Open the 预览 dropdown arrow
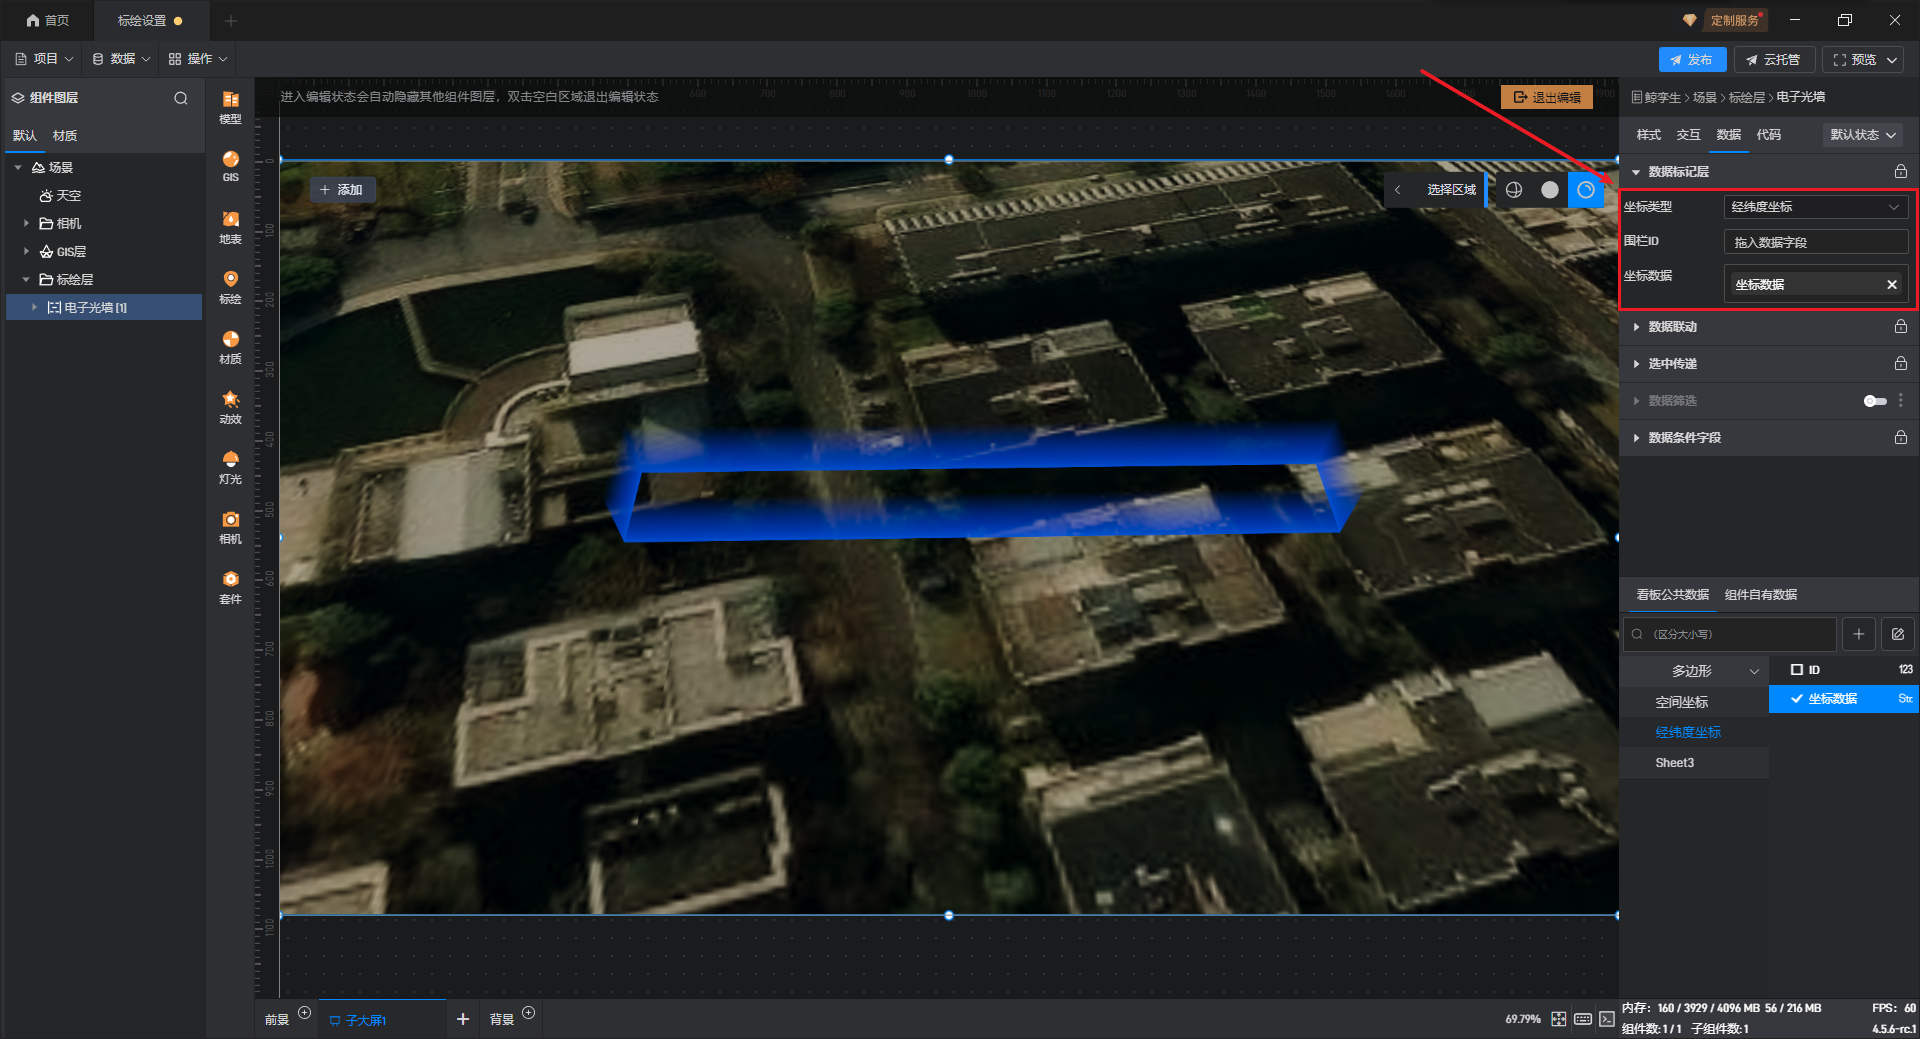 point(1892,60)
